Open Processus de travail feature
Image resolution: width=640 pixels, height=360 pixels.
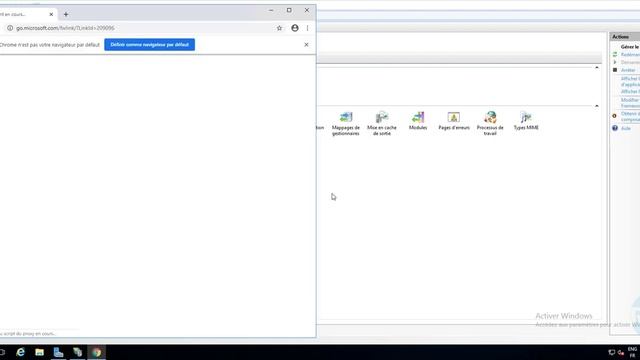490,123
